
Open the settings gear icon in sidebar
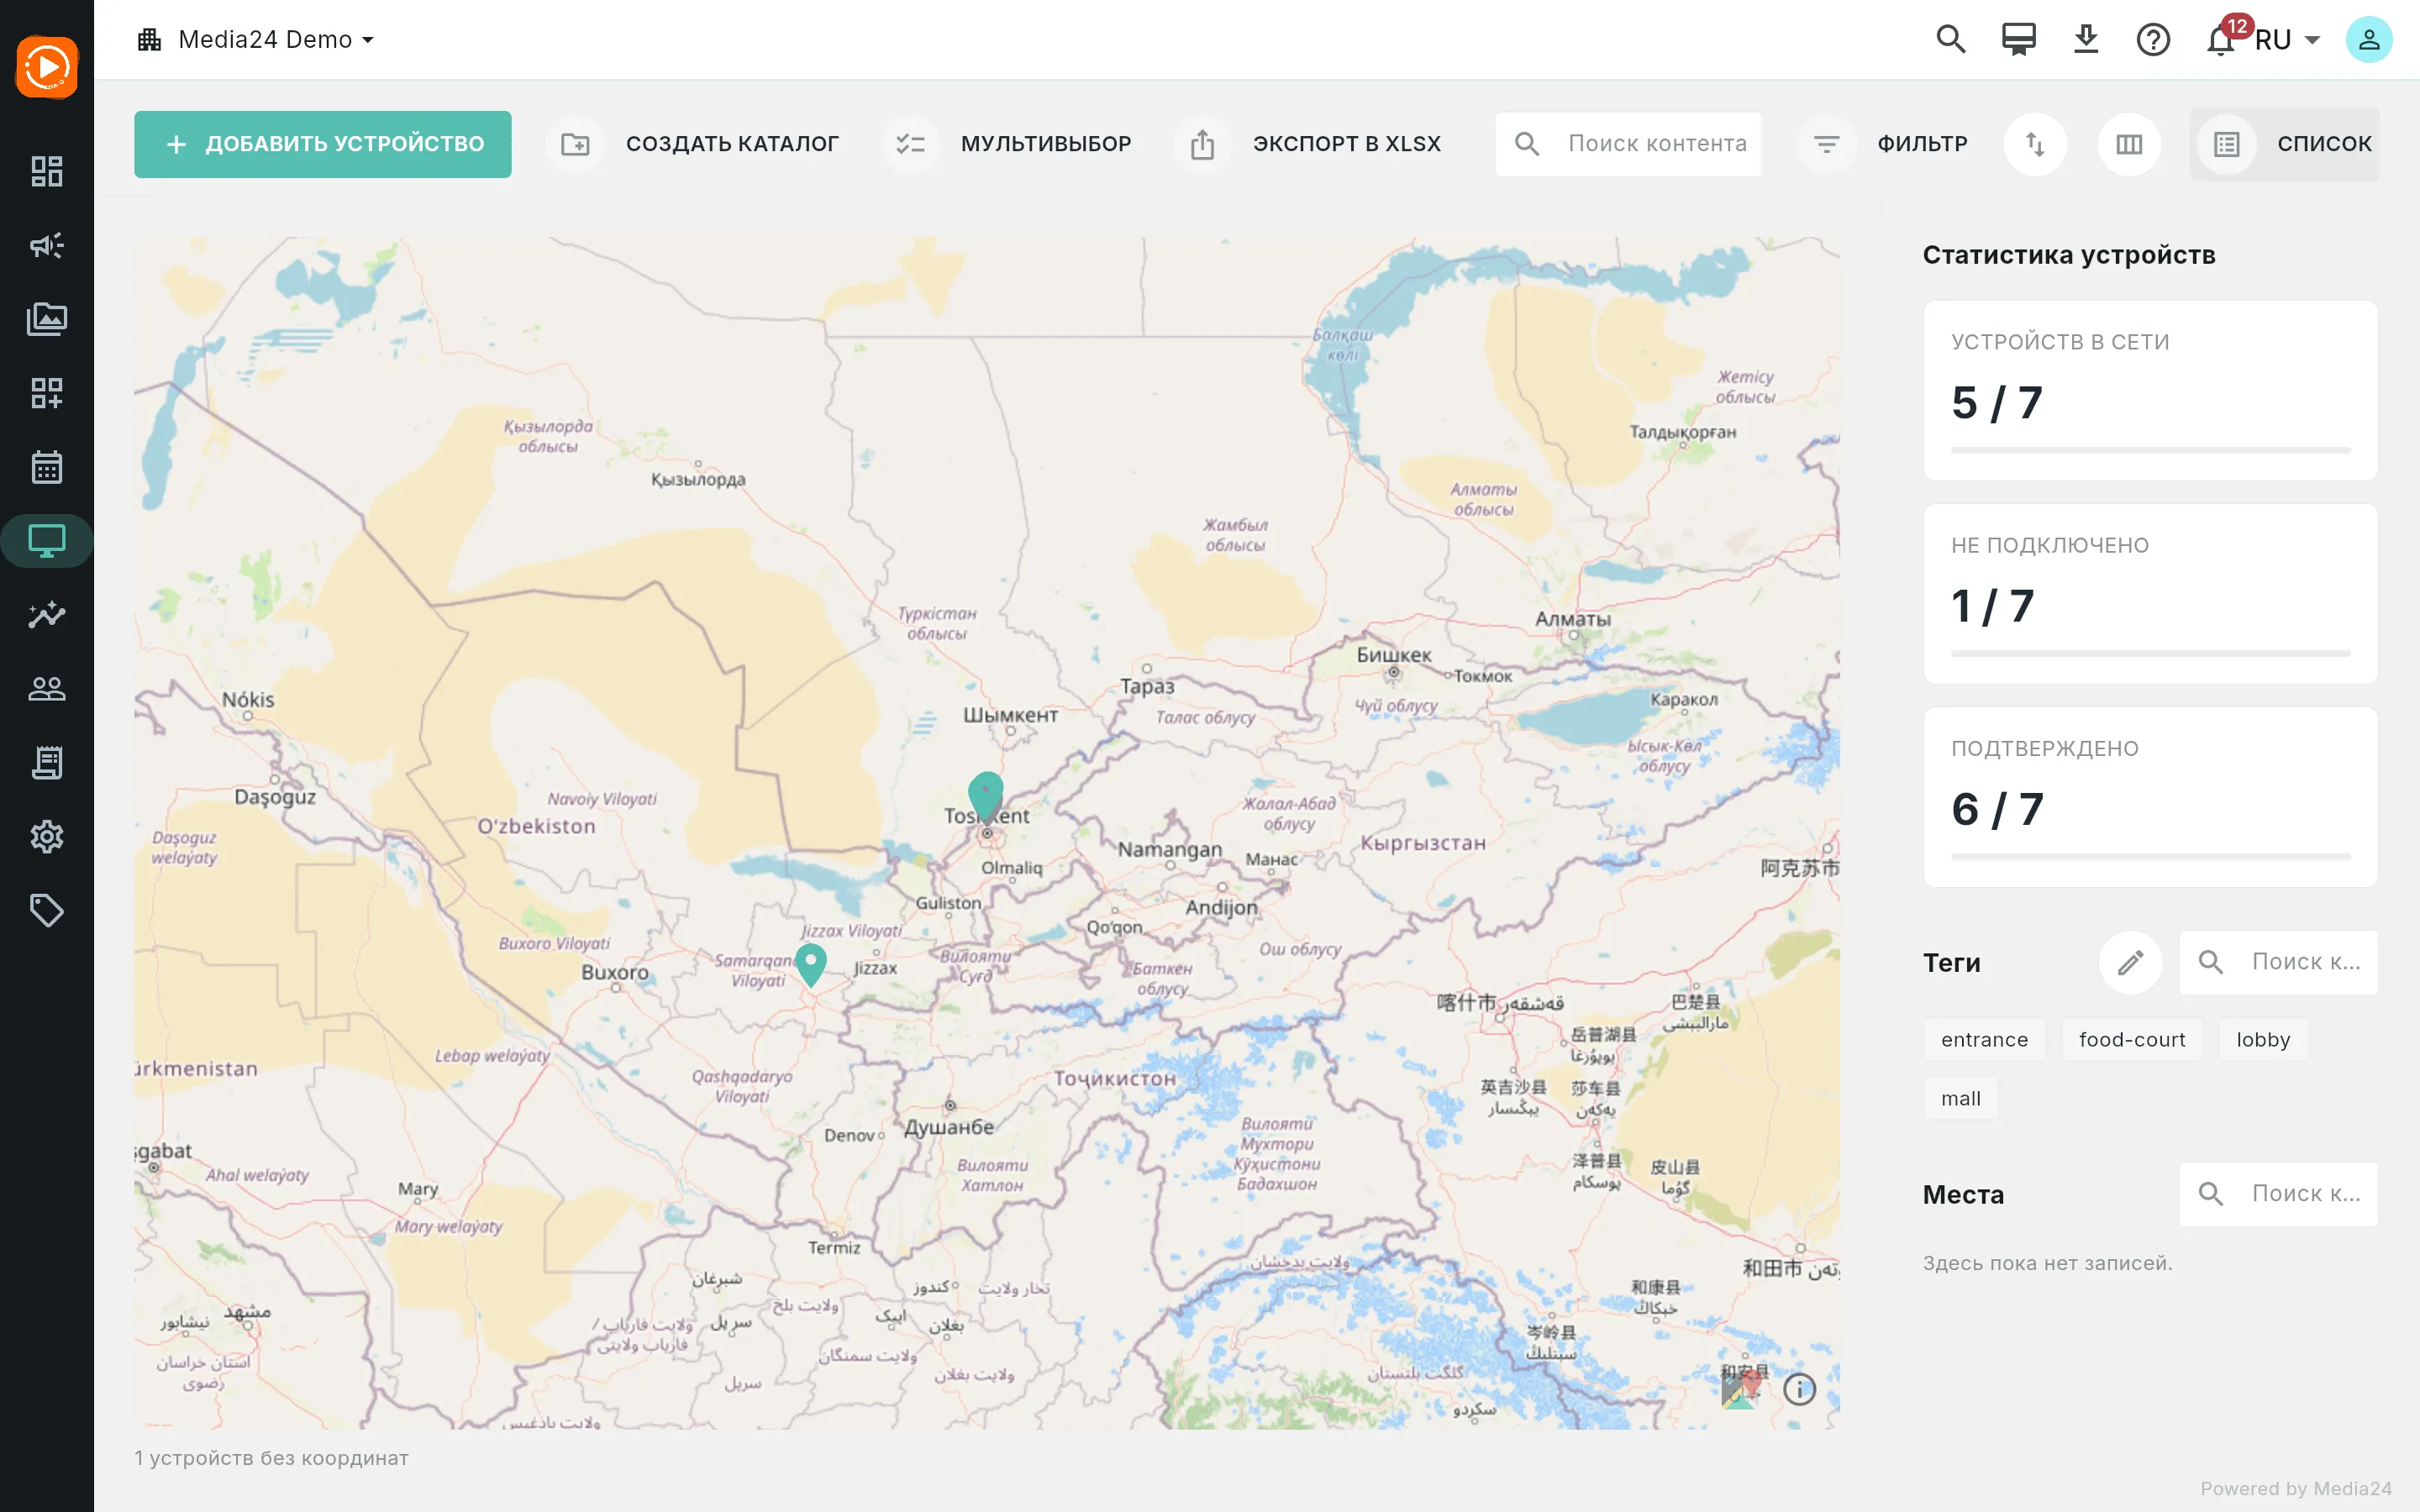[47, 837]
